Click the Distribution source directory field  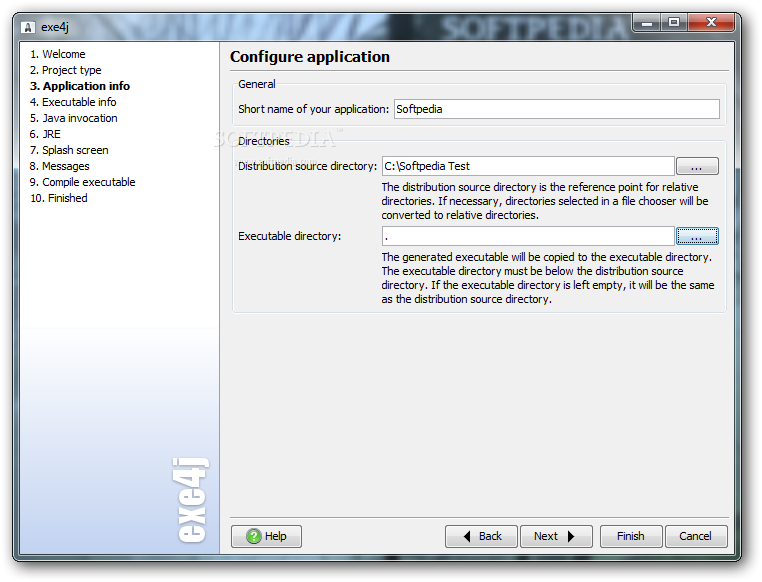pos(528,166)
